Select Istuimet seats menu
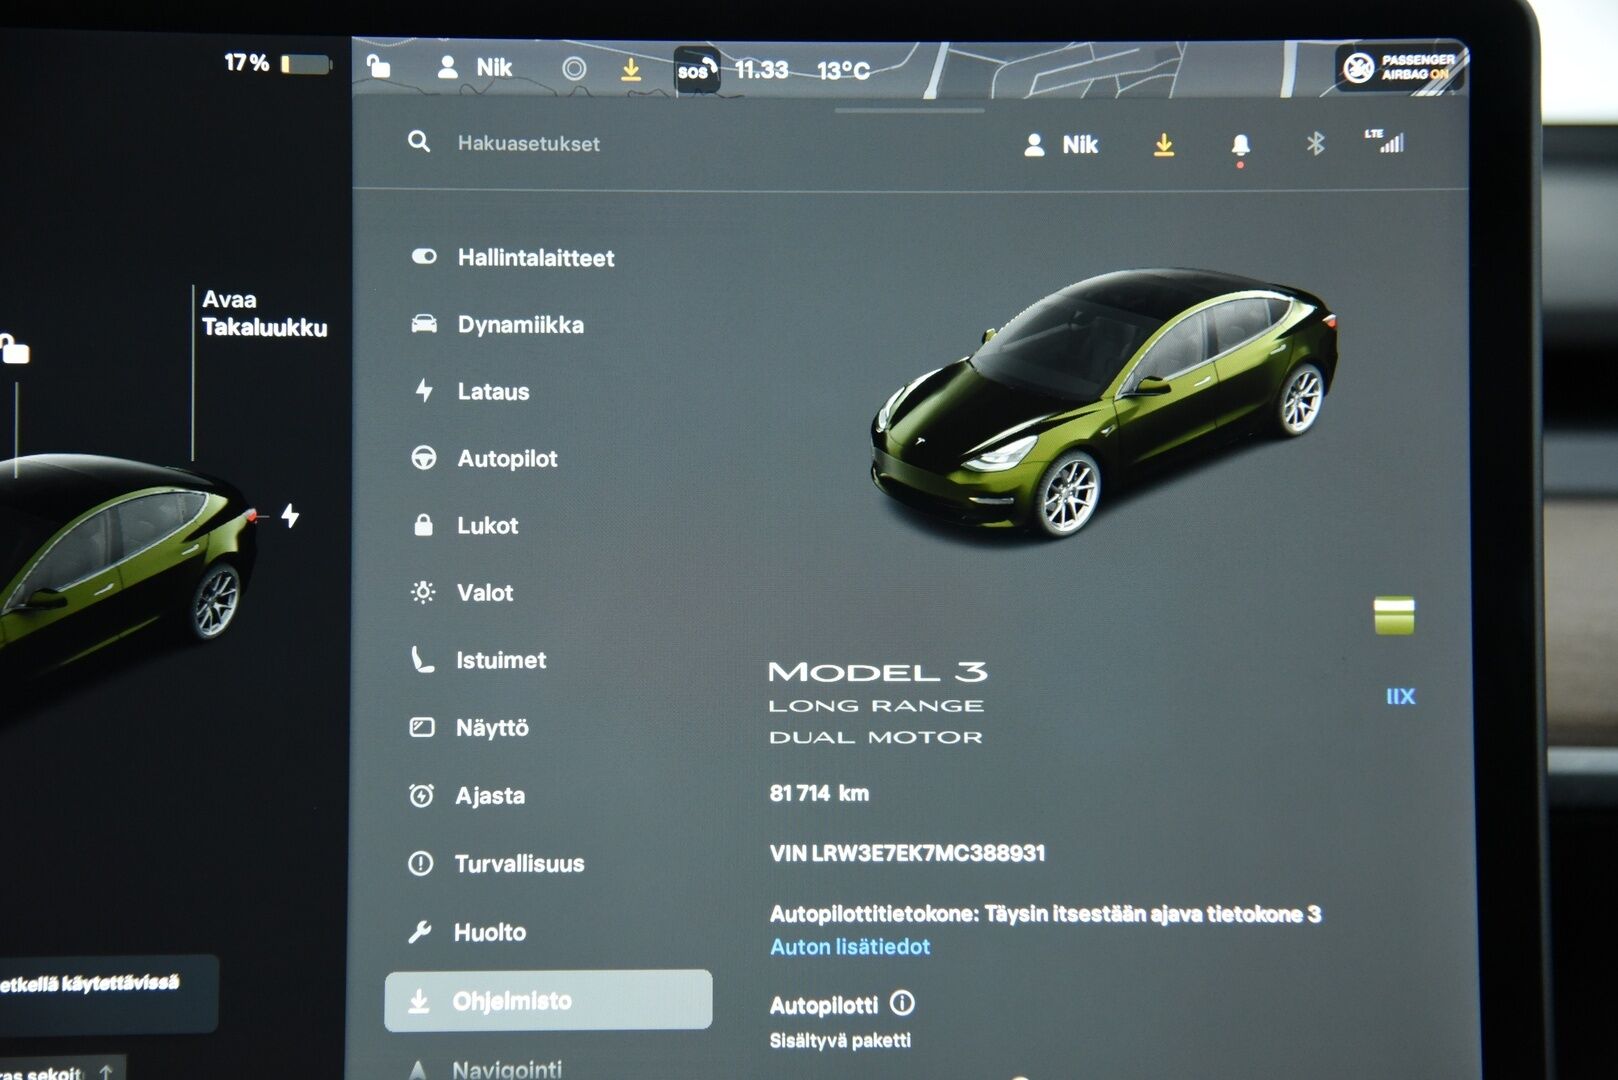This screenshot has width=1618, height=1080. [479, 660]
